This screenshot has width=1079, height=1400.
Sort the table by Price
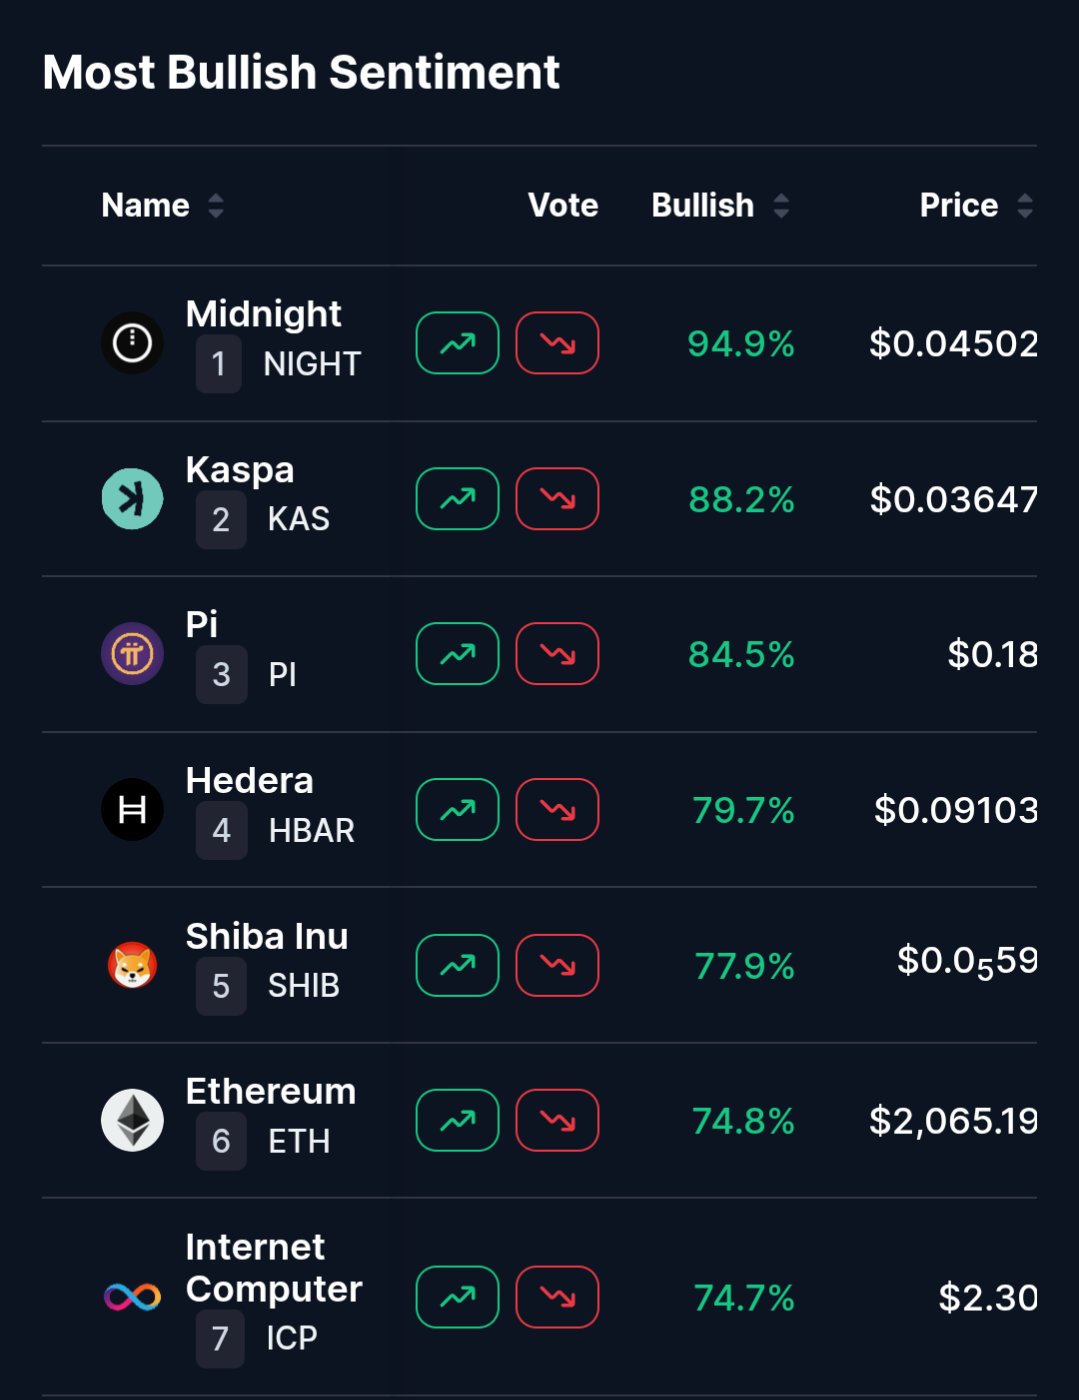(x=975, y=206)
